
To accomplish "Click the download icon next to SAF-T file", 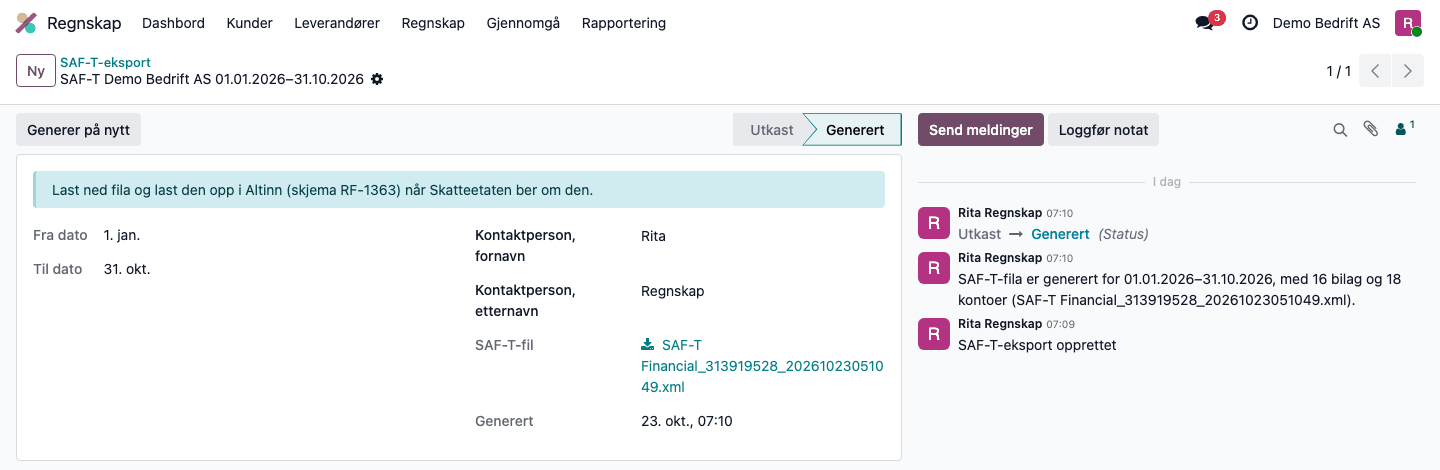I will pyautogui.click(x=647, y=345).
